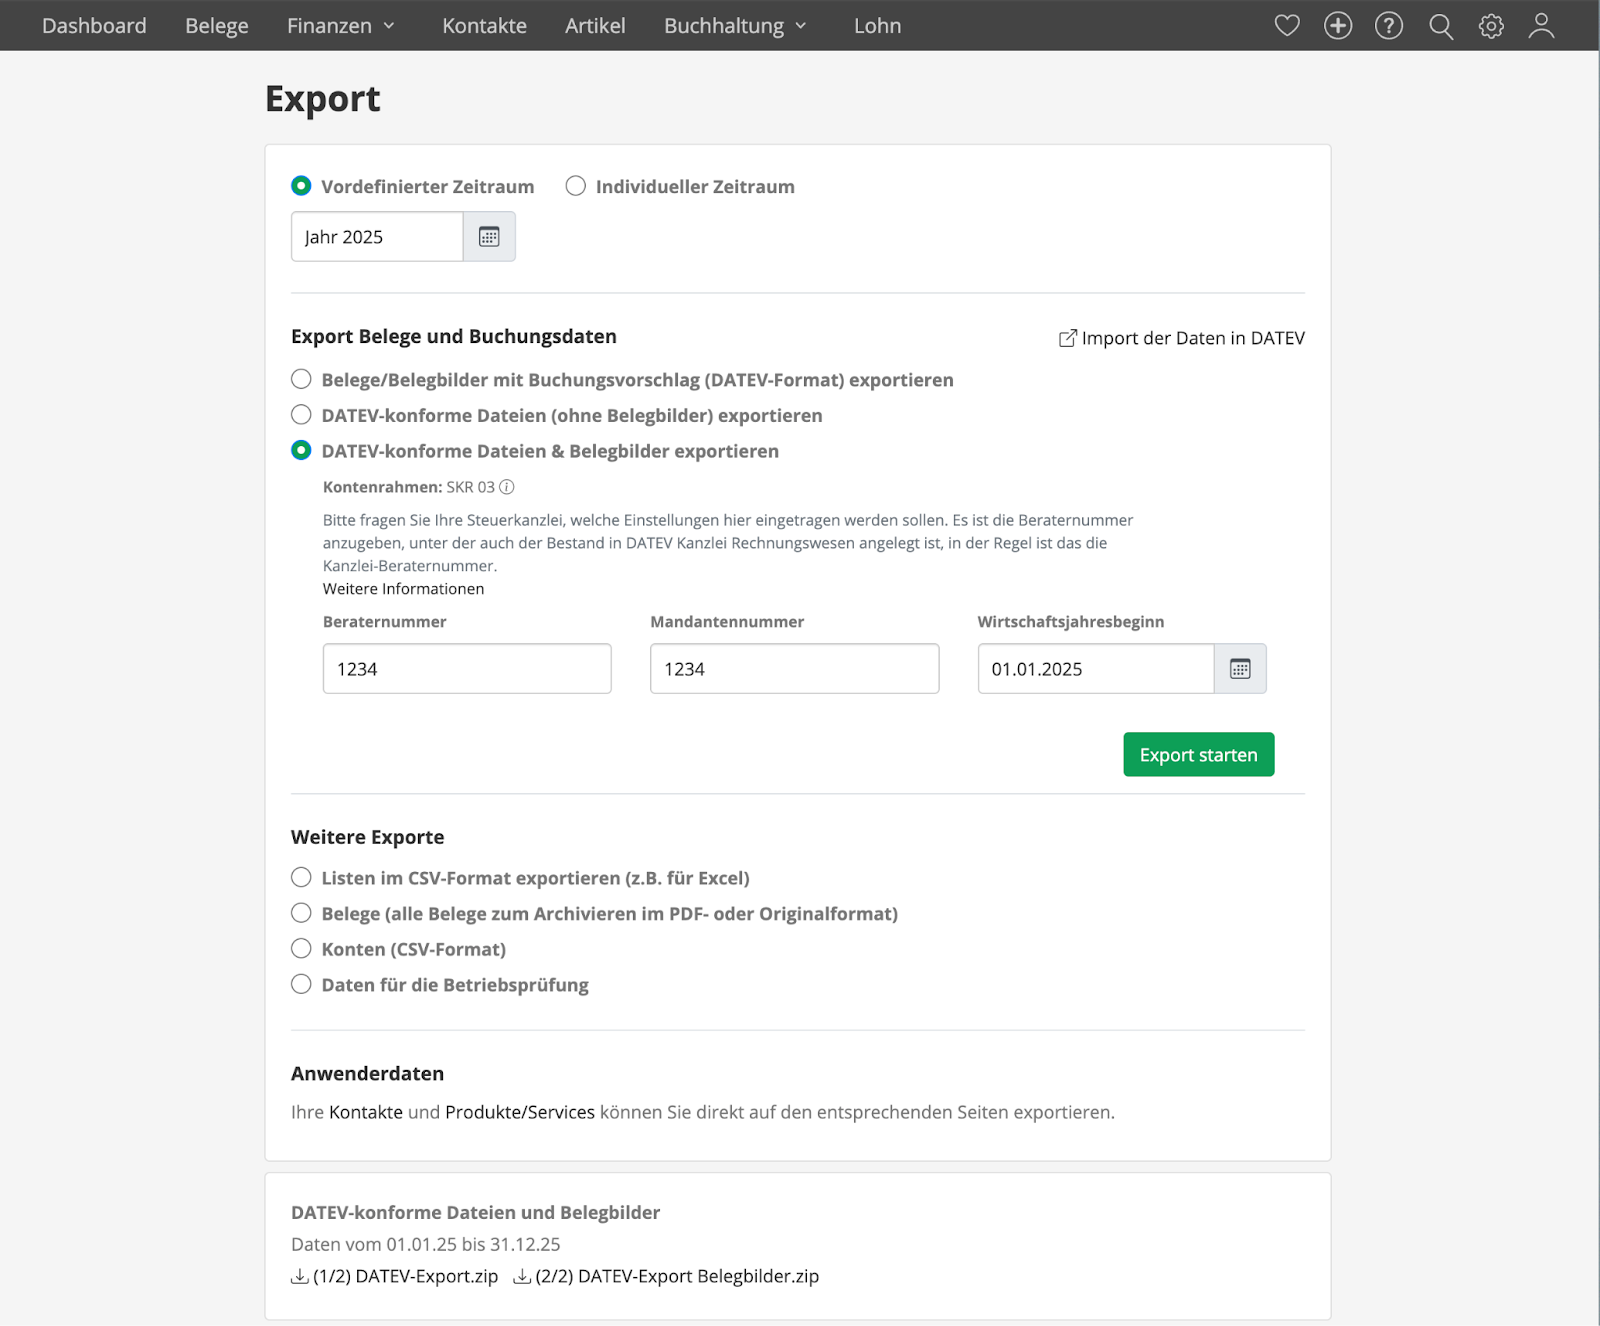Click the heart favorites icon
Viewport: 1600px width, 1326px height.
click(x=1288, y=26)
